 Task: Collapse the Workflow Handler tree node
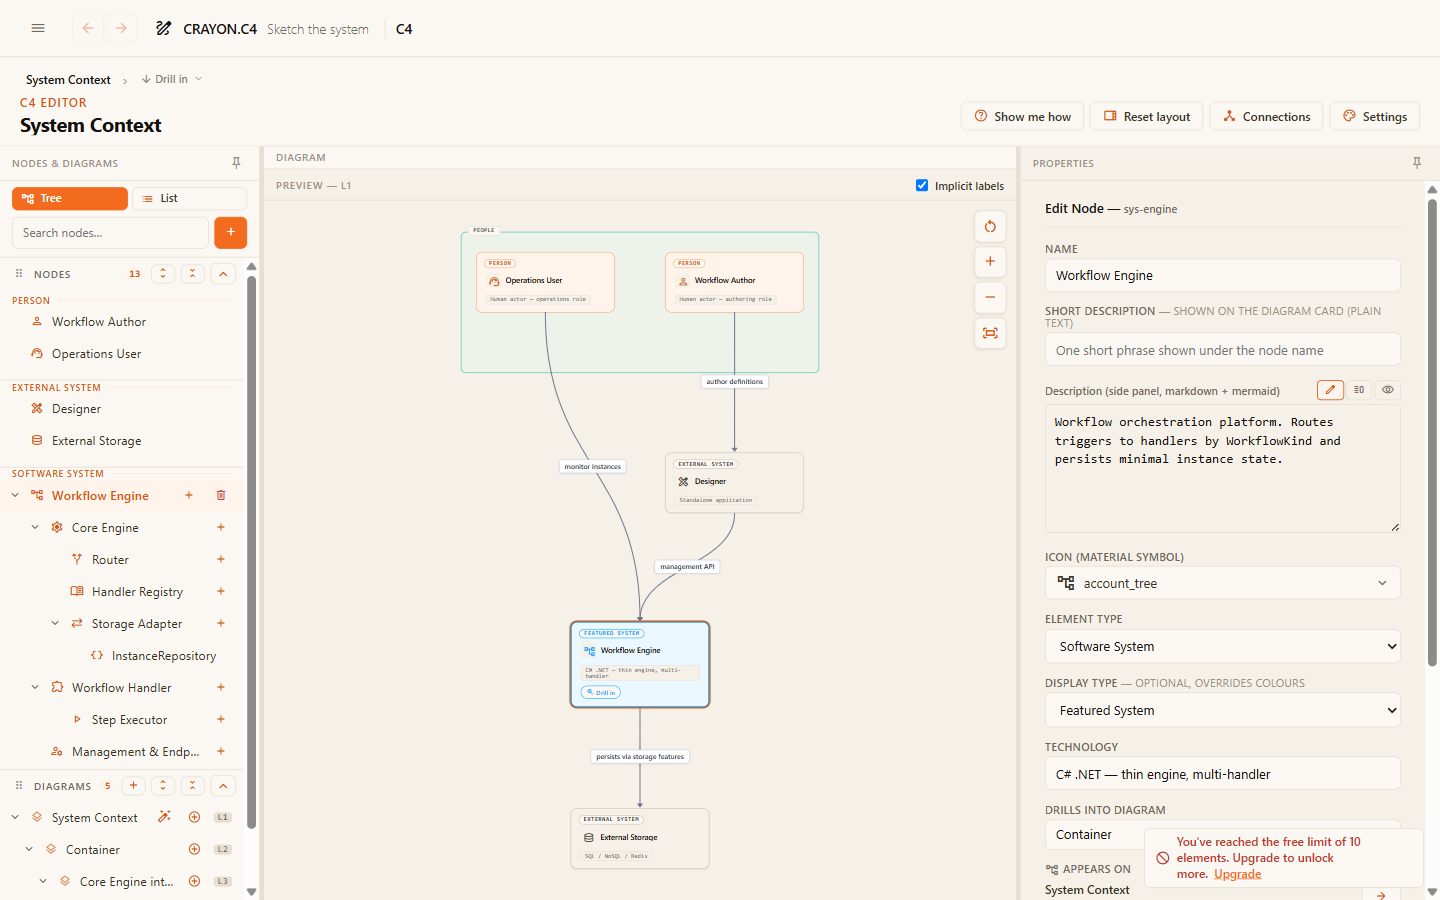(35, 687)
